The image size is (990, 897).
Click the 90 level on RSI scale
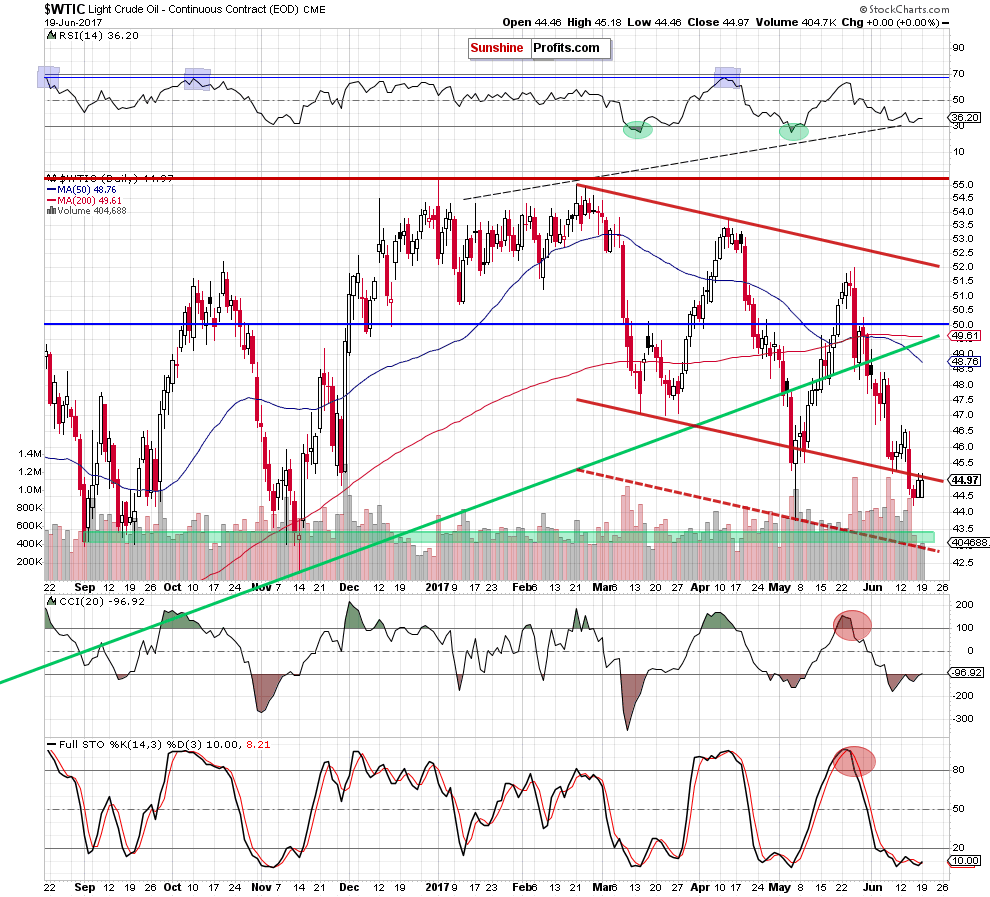pyautogui.click(x=958, y=48)
